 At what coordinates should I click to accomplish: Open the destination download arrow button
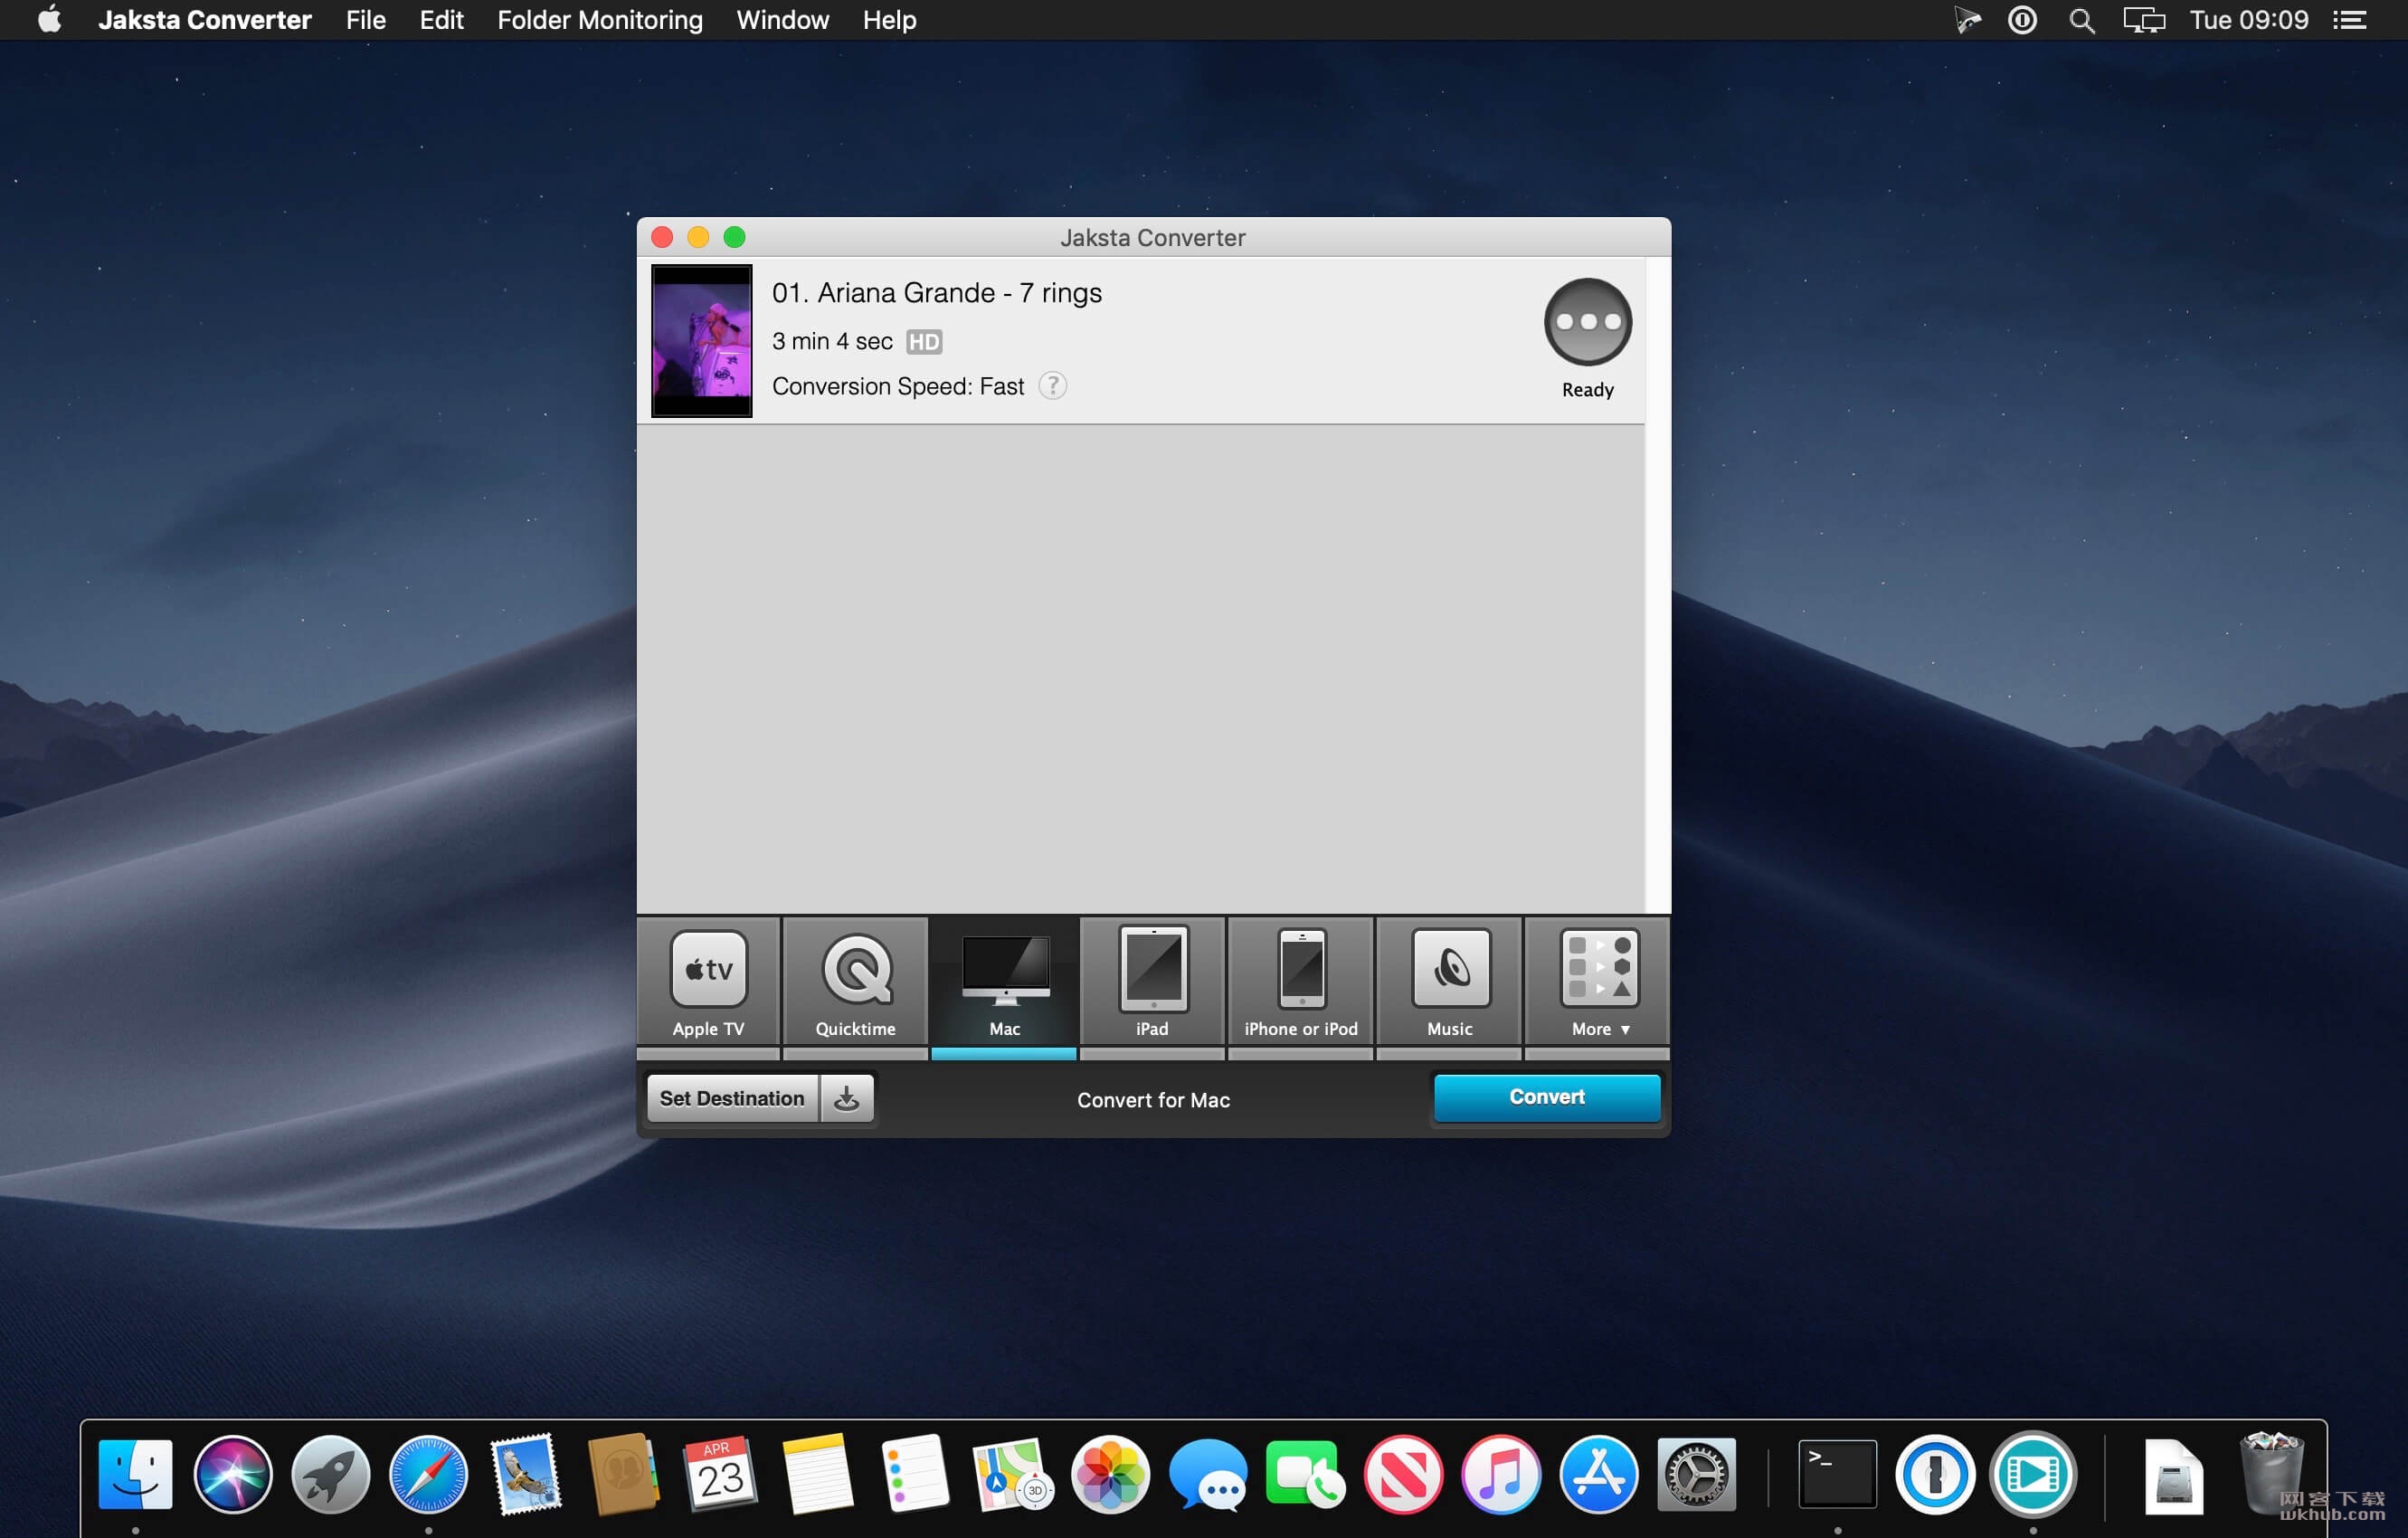click(x=847, y=1098)
